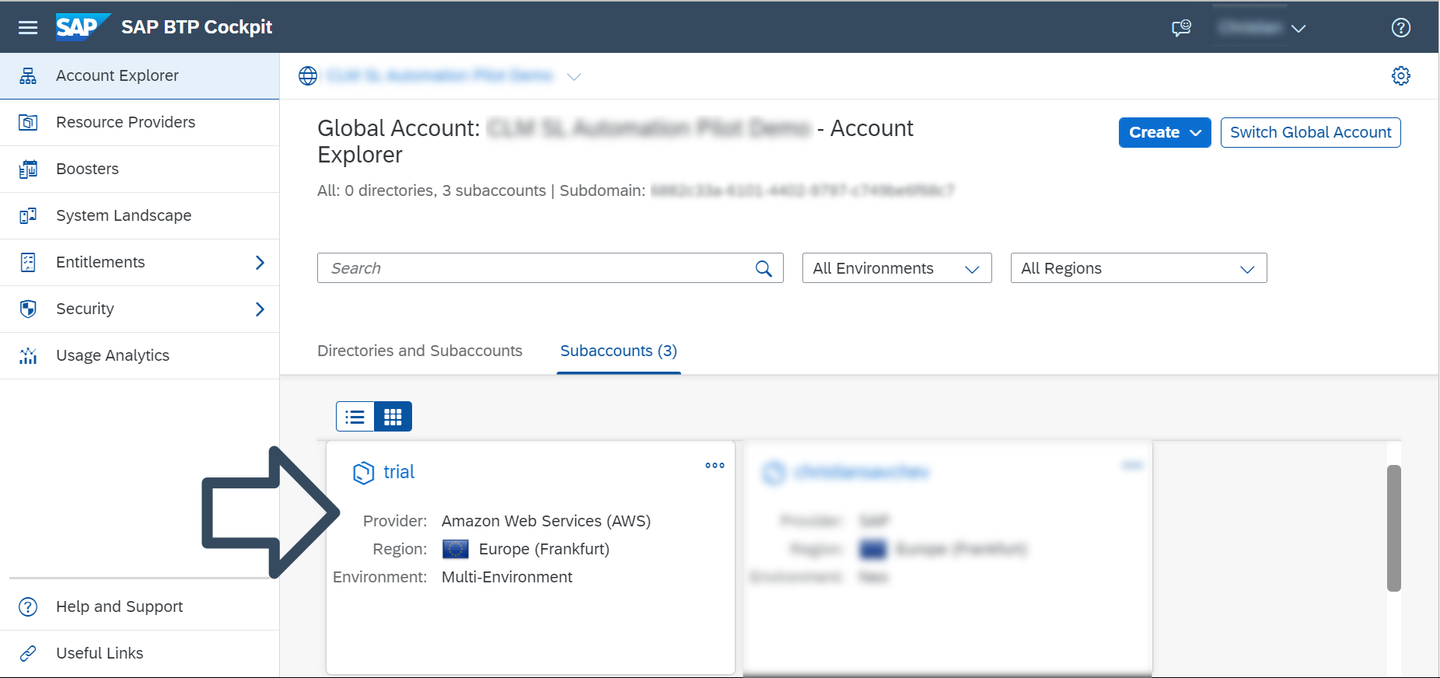Screen dimensions: 1440x678
Task: Open Account Explorer in sidebar
Action: pyautogui.click(x=139, y=75)
